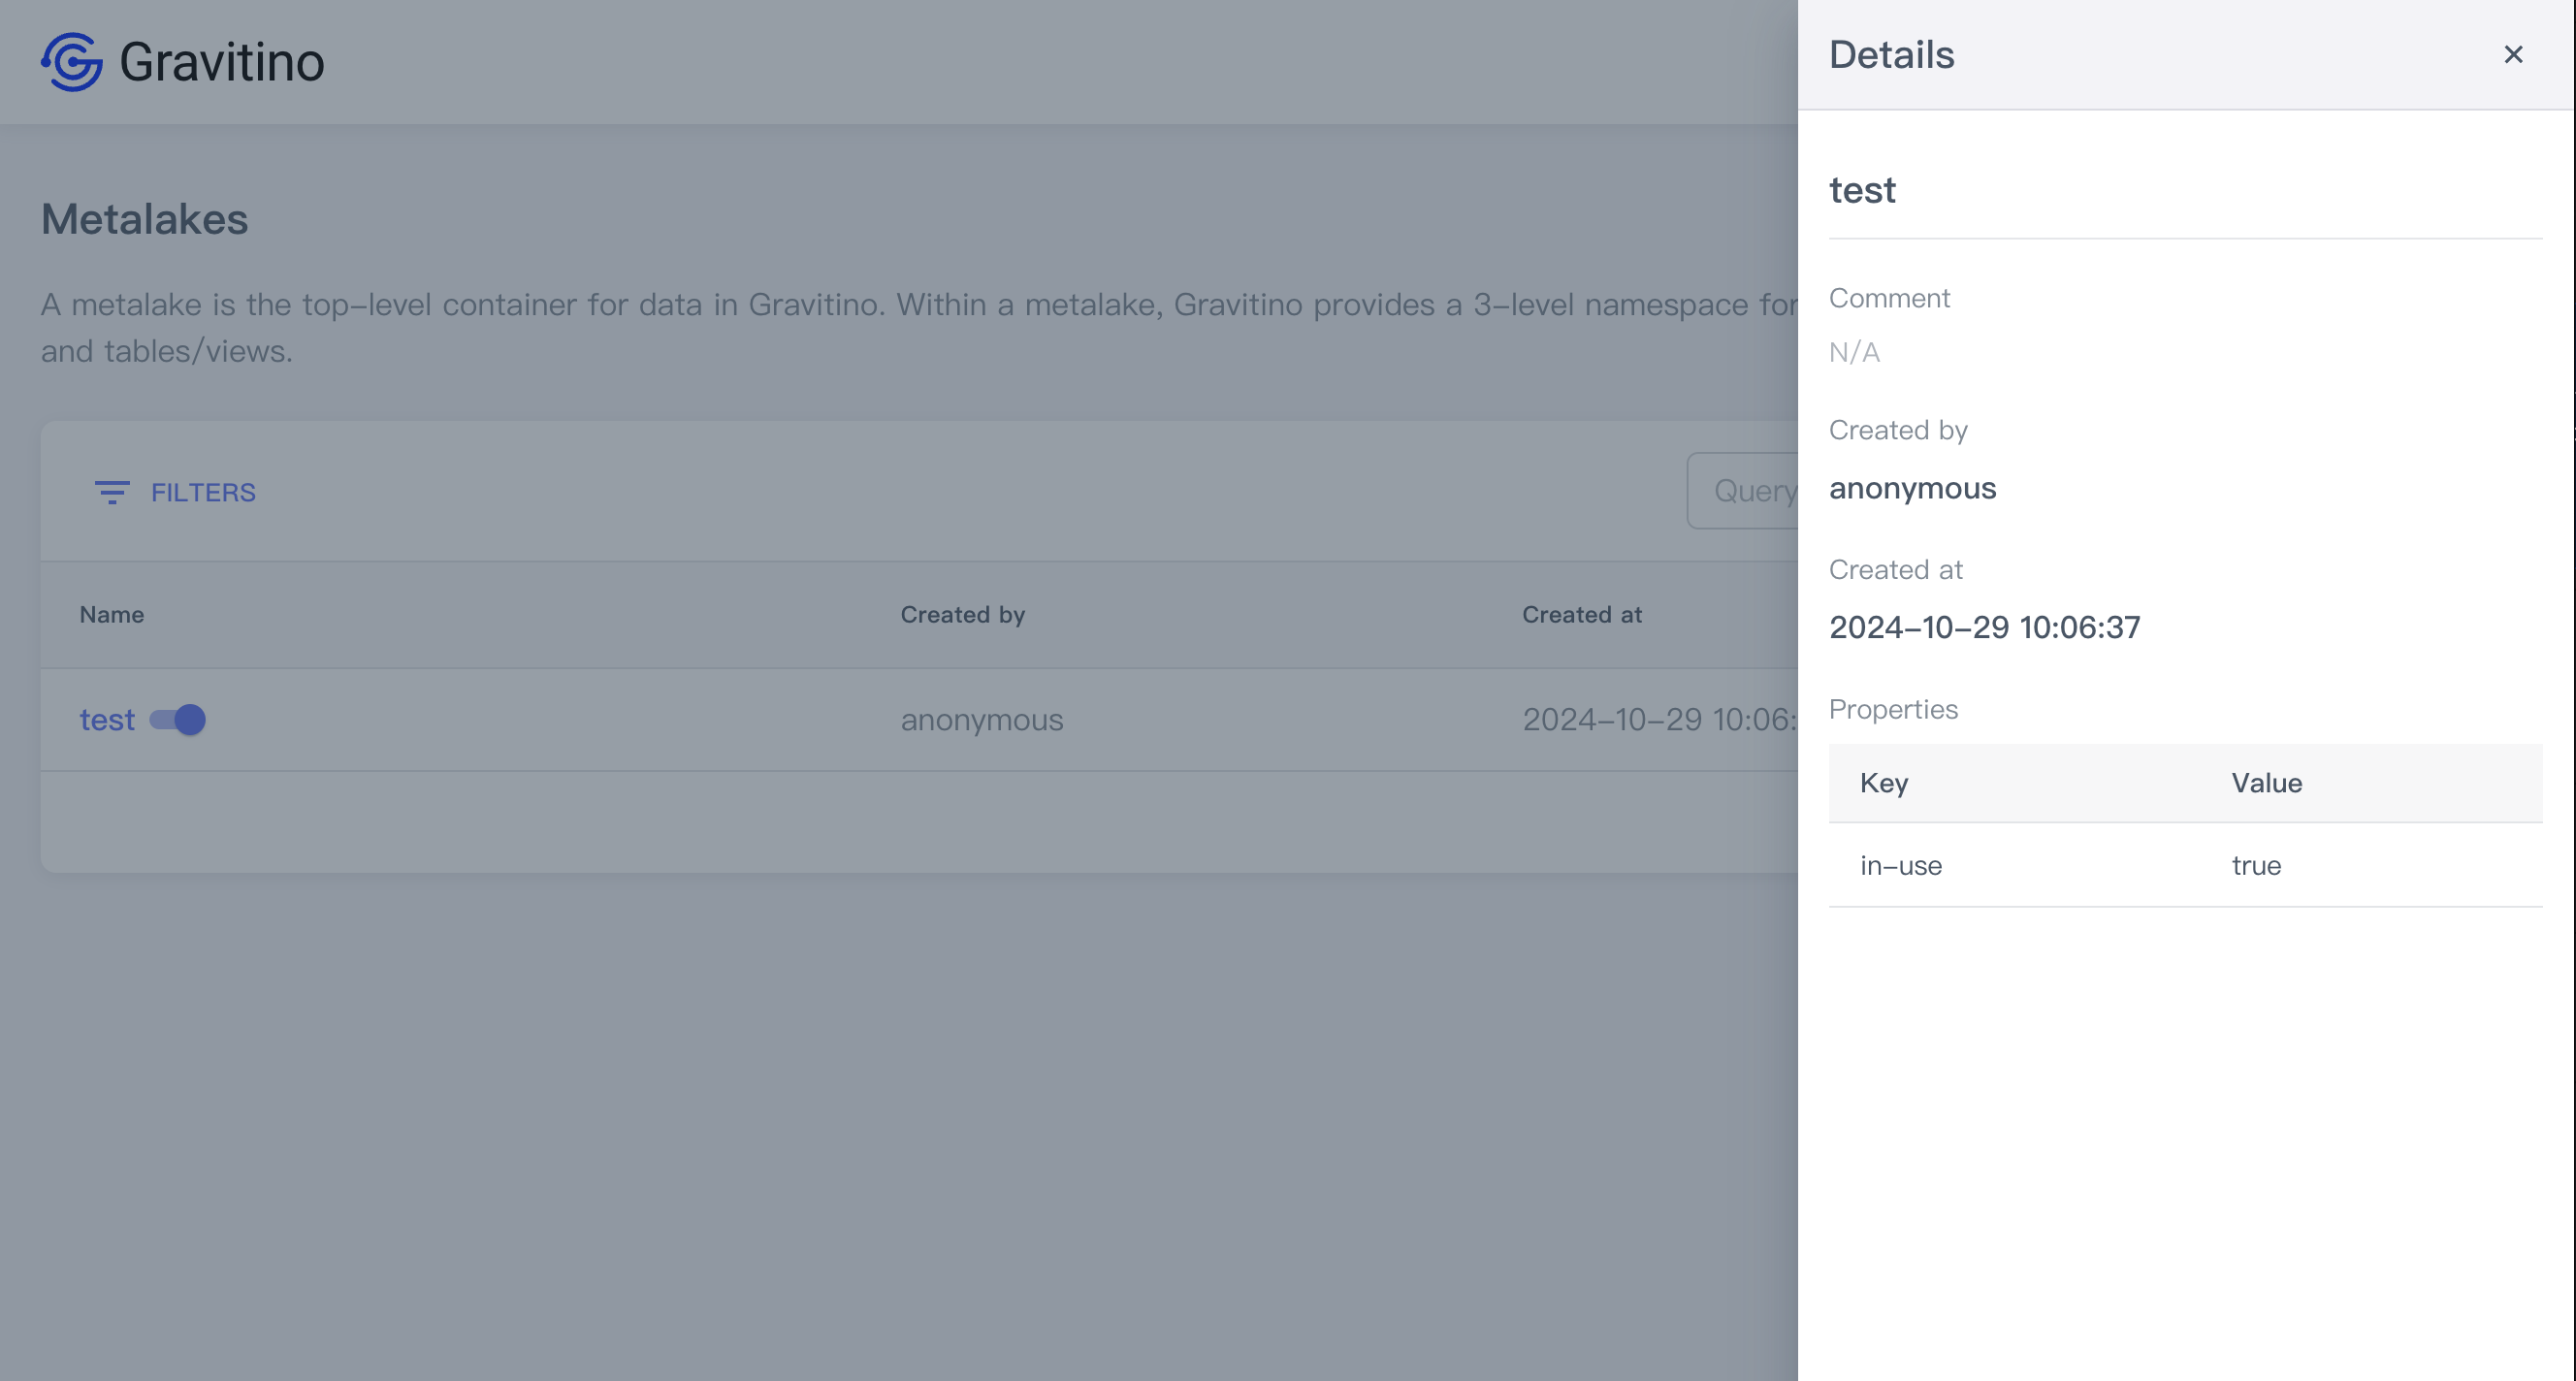The image size is (2576, 1381).
Task: Click the Metalakes page heading
Action: [144, 219]
